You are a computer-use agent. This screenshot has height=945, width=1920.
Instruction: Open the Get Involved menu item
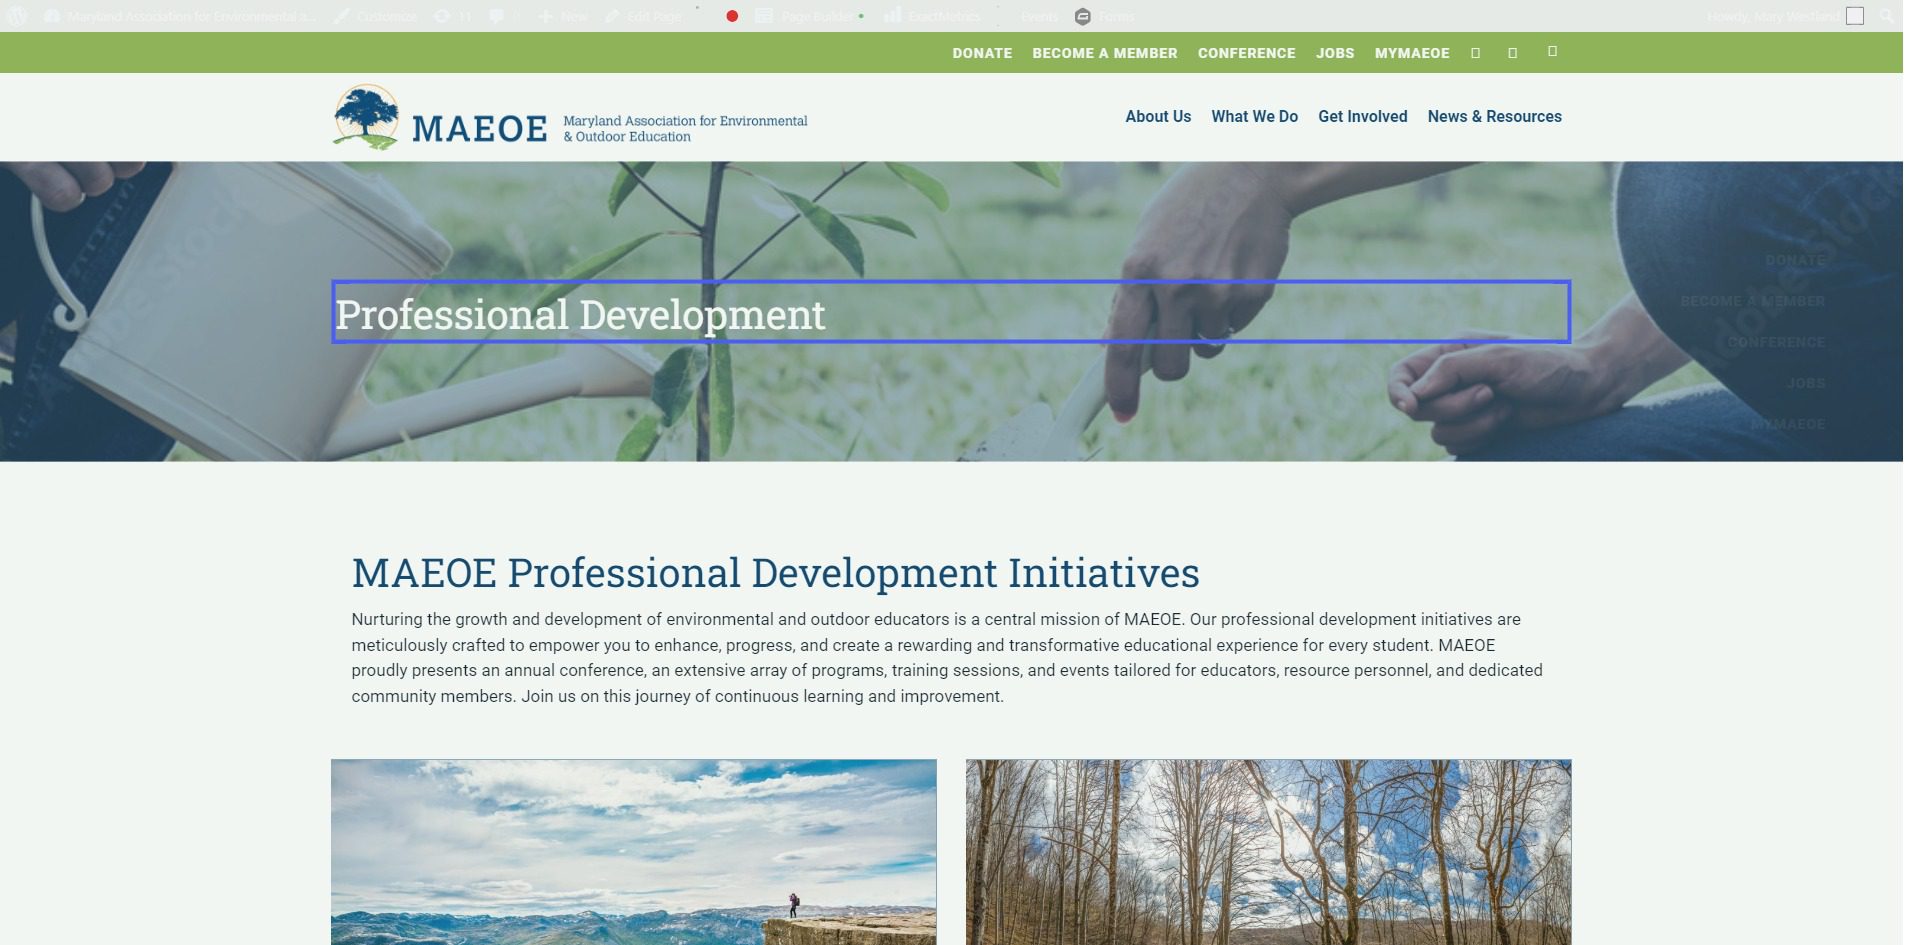click(x=1362, y=116)
